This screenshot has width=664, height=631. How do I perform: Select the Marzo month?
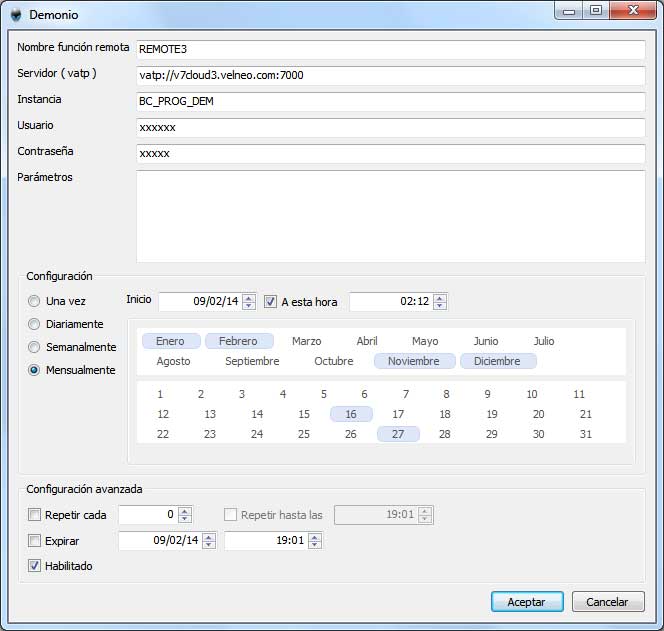click(307, 341)
